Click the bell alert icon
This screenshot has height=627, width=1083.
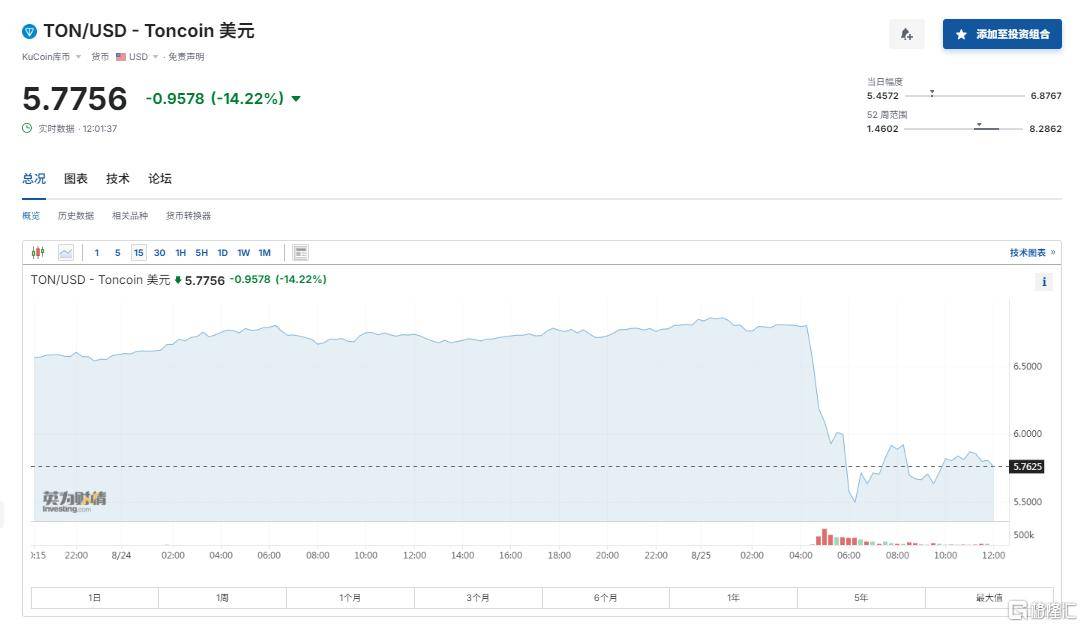[906, 34]
